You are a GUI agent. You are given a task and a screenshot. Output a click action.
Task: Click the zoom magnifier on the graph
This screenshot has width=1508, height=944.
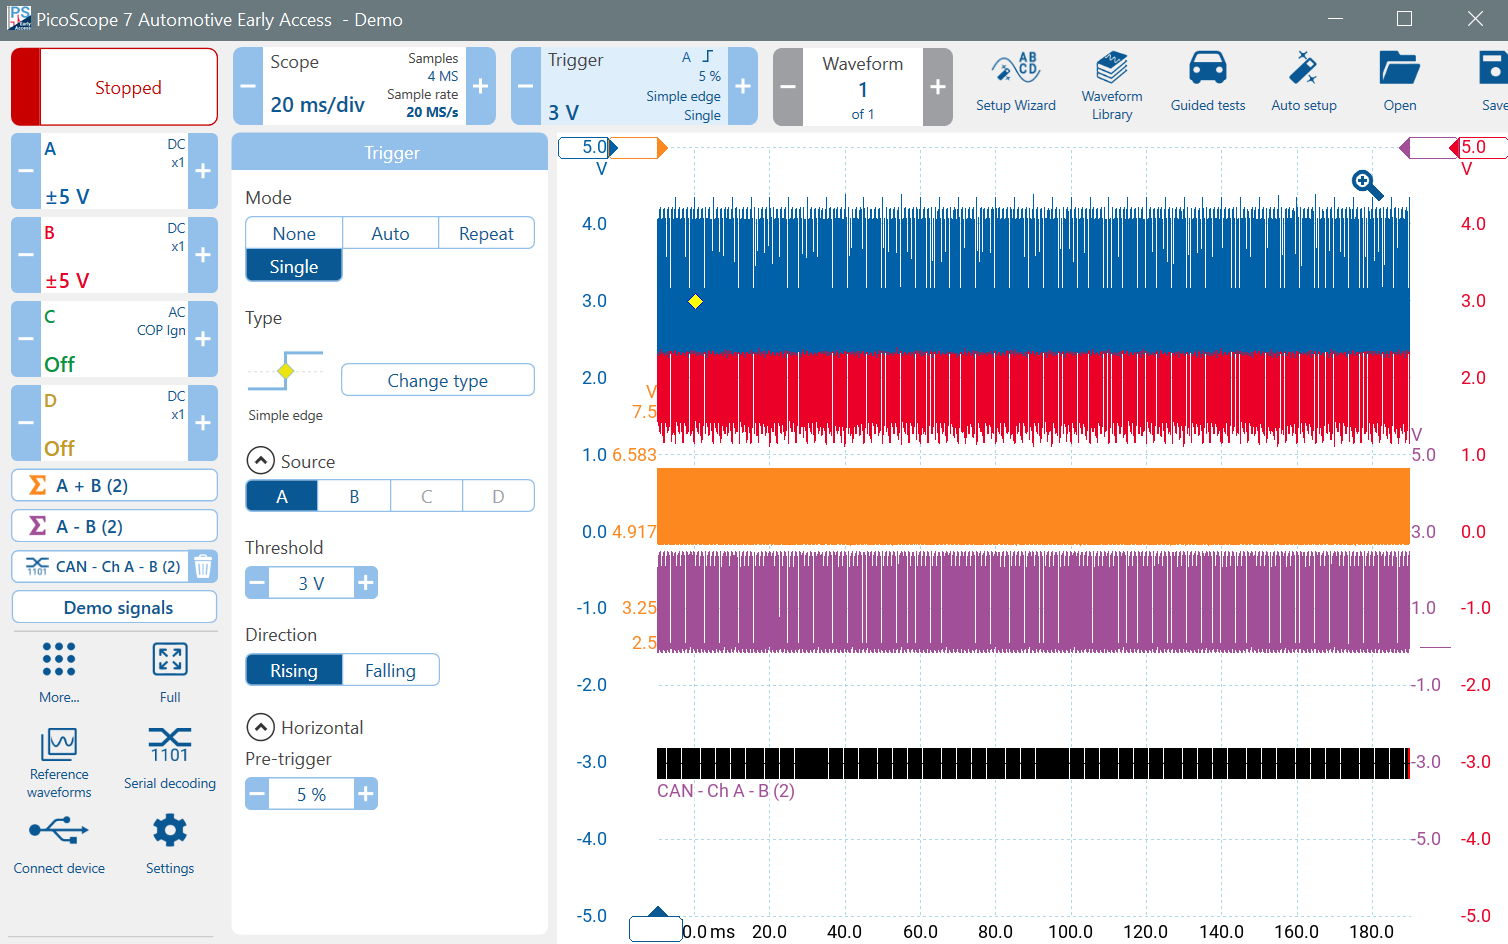pos(1367,185)
